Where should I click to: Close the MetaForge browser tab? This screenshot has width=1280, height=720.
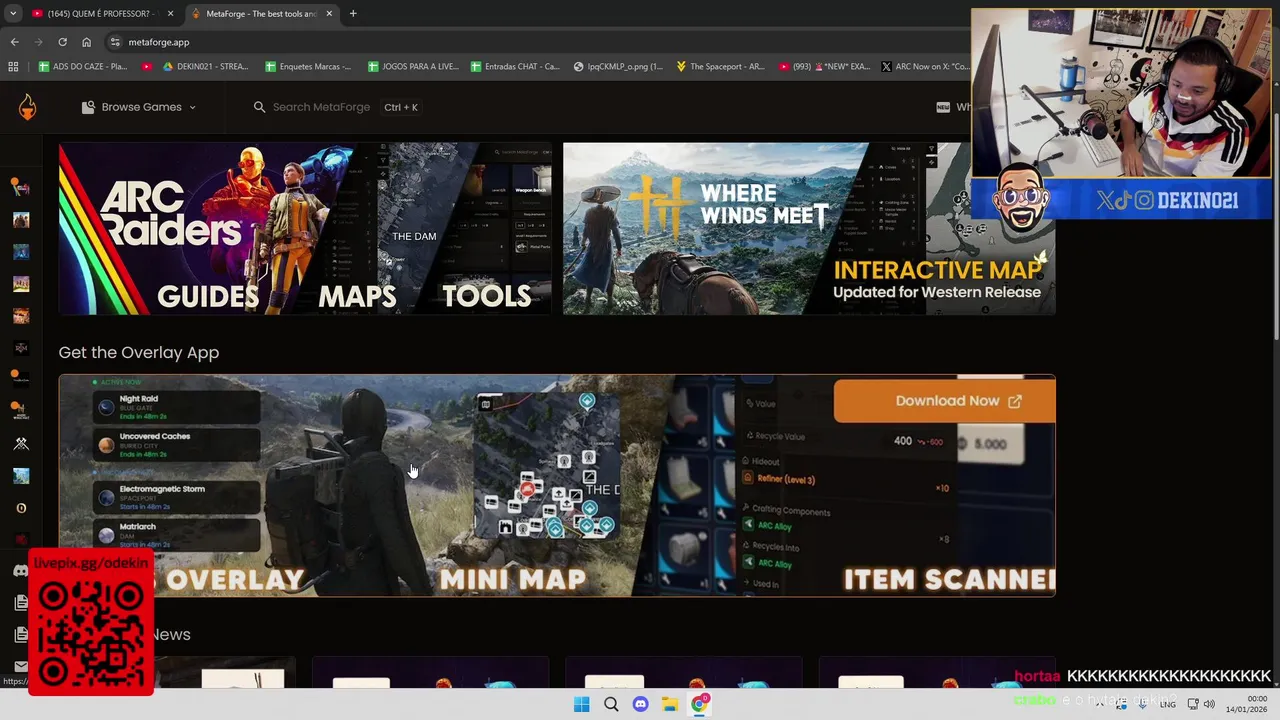[x=329, y=14]
